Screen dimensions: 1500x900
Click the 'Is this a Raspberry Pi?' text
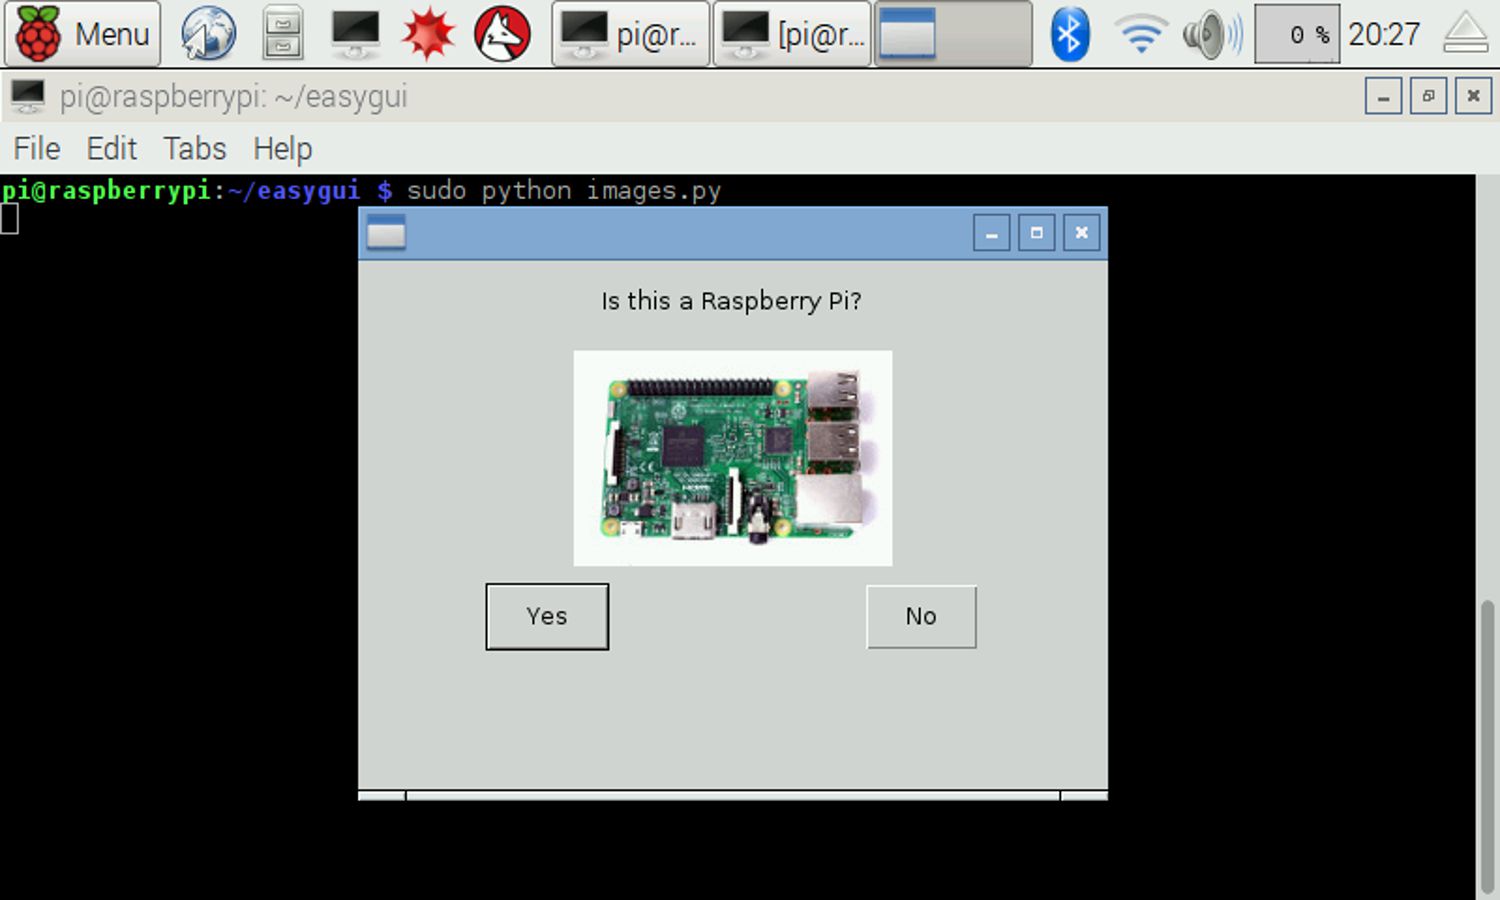coord(731,301)
